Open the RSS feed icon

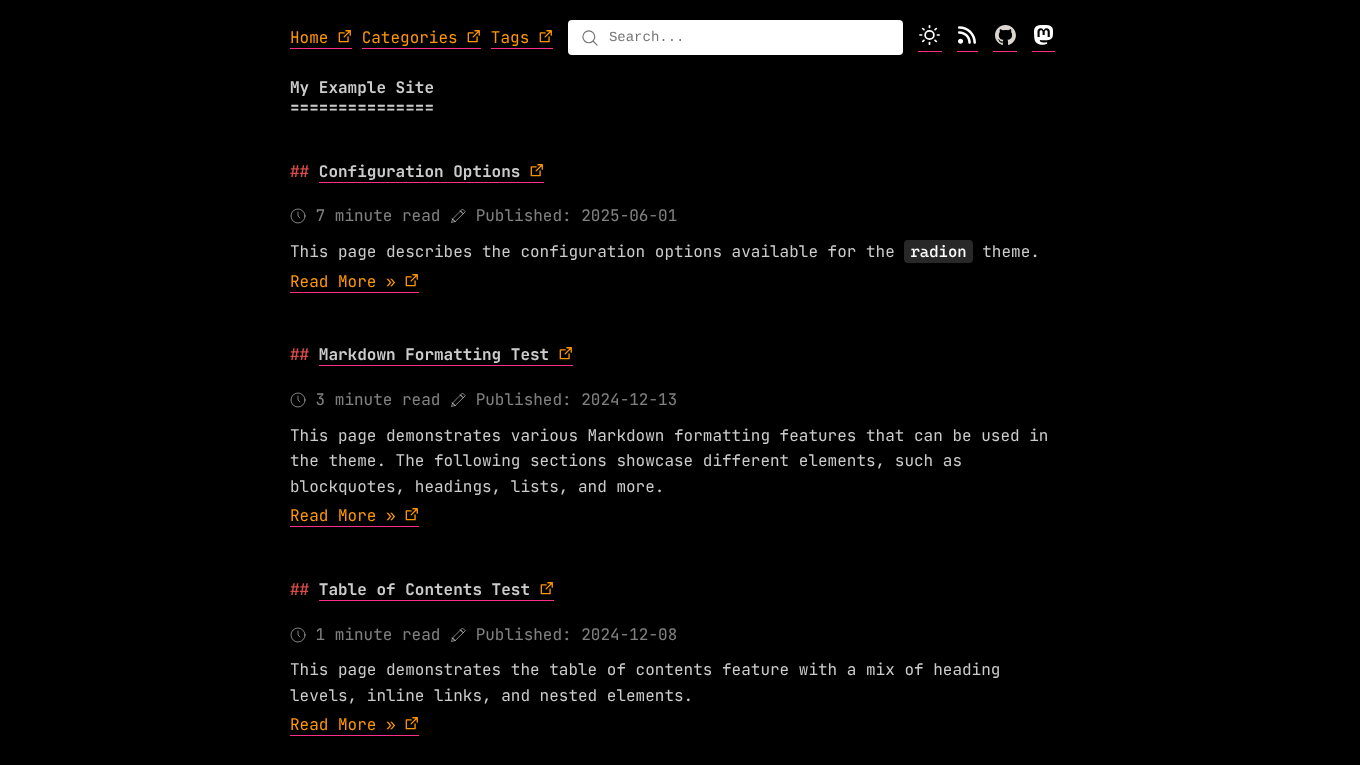tap(967, 36)
